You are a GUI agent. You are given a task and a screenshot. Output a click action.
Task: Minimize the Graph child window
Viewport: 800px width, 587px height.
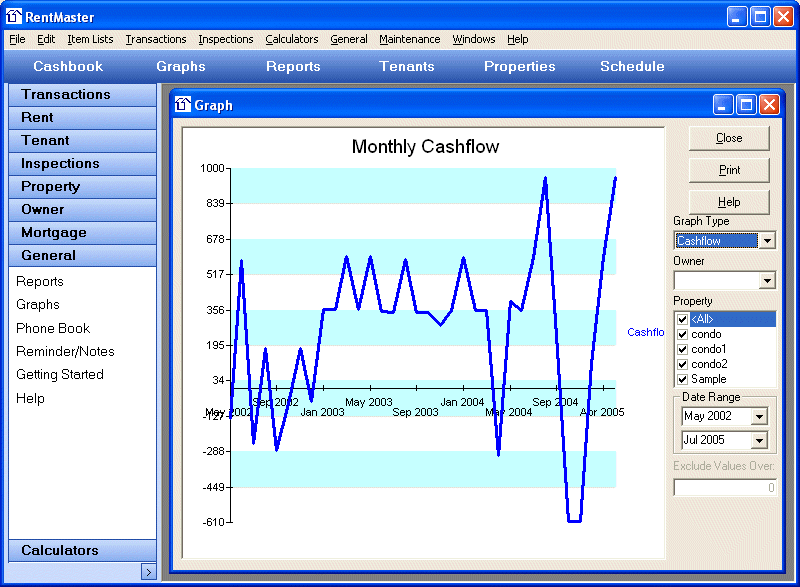pyautogui.click(x=723, y=105)
